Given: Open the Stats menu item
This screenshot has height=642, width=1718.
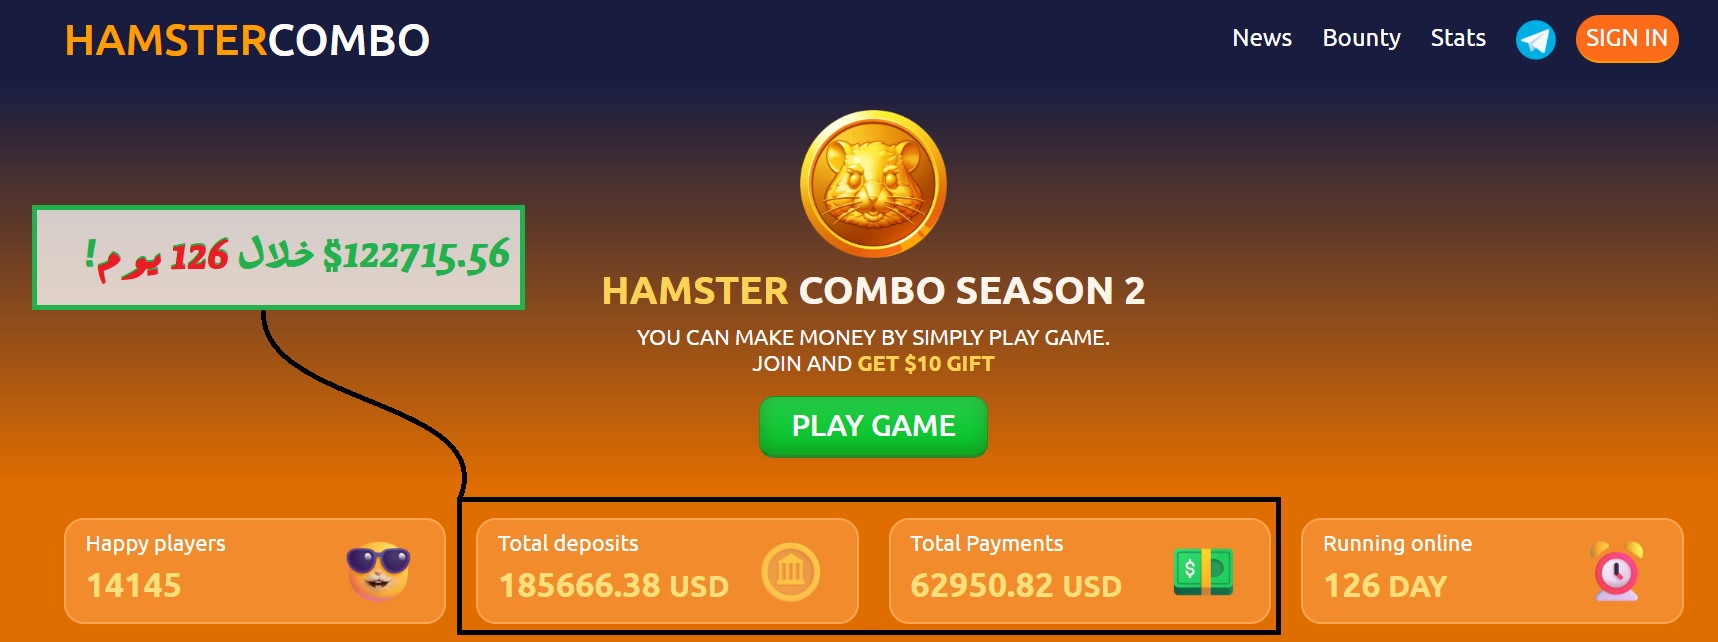Looking at the screenshot, I should pos(1458,38).
